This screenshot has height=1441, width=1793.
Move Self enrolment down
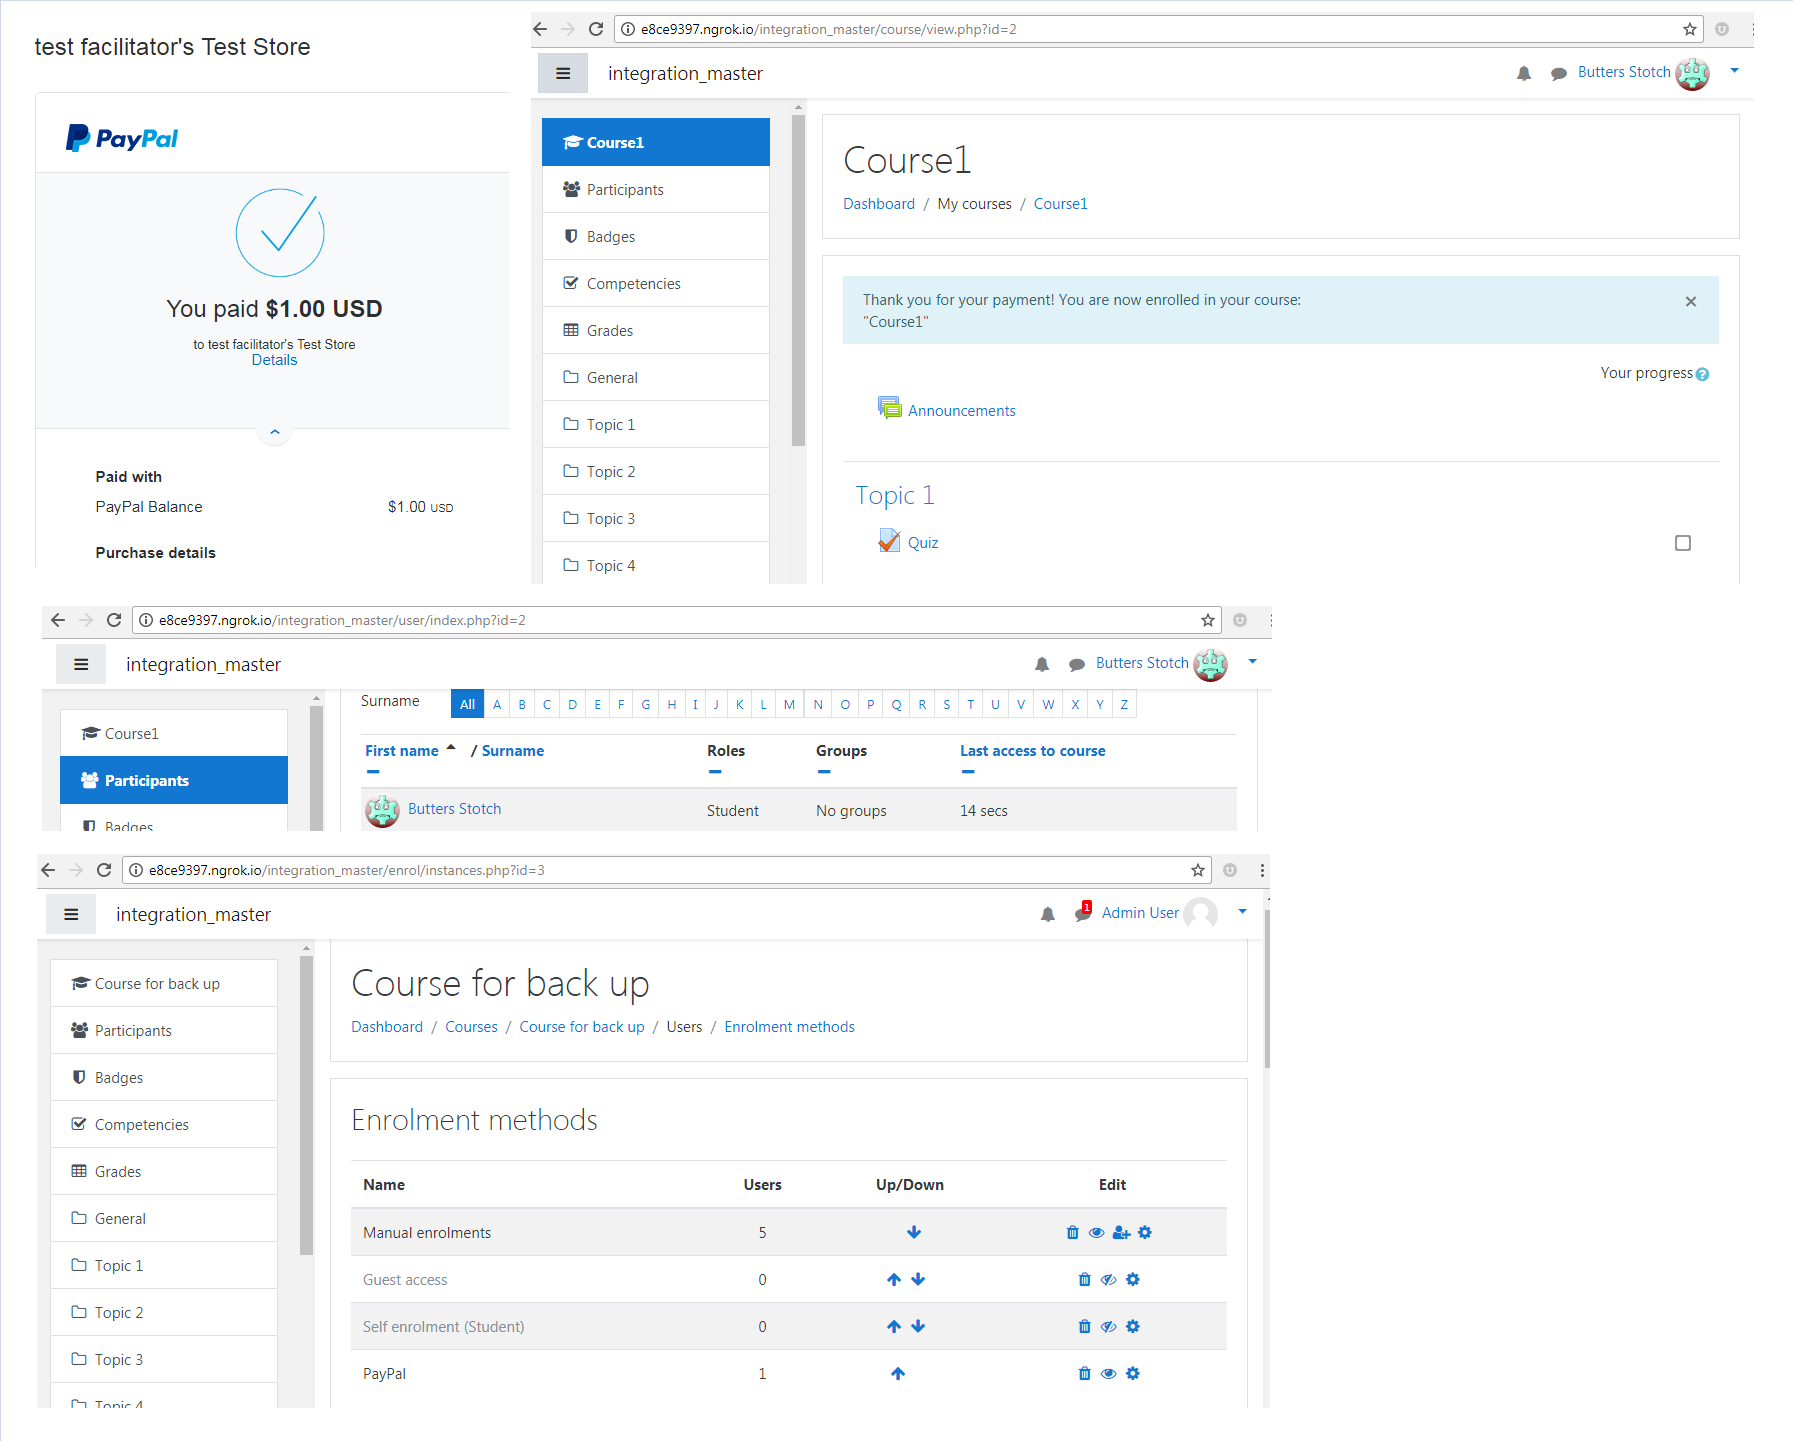[x=918, y=1326]
